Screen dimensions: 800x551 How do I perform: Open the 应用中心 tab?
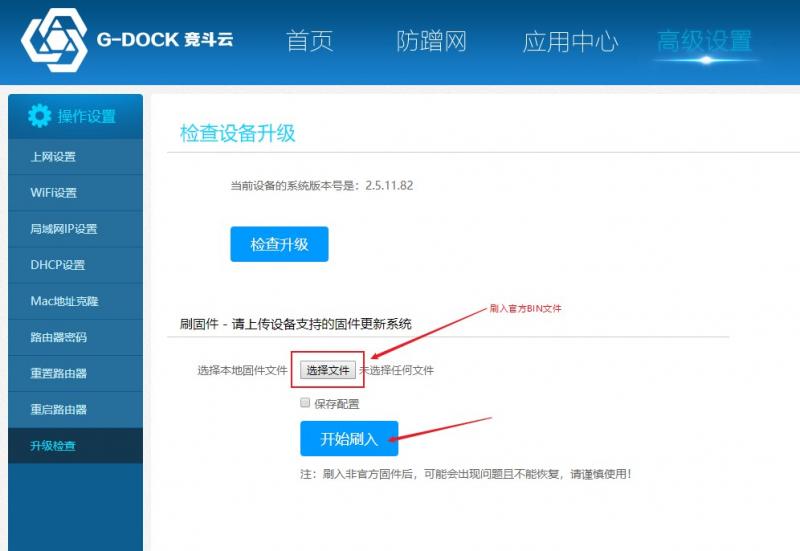[570, 41]
